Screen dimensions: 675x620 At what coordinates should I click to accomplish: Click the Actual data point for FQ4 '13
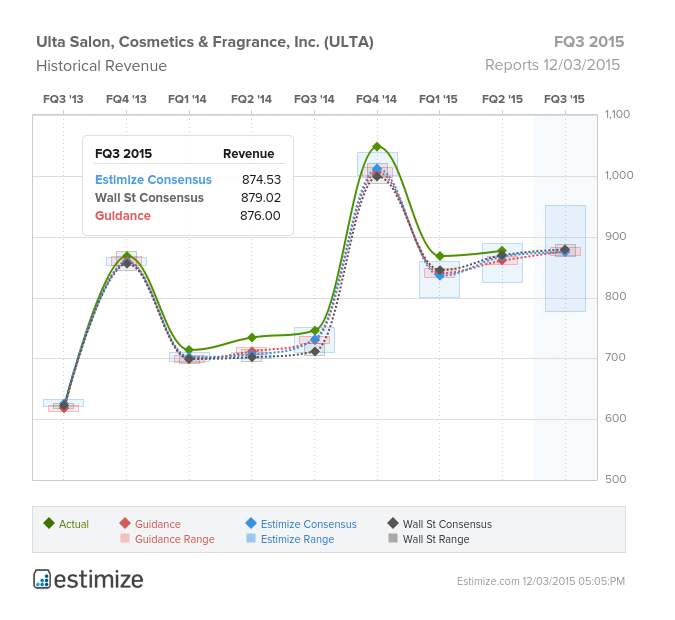[x=127, y=256]
